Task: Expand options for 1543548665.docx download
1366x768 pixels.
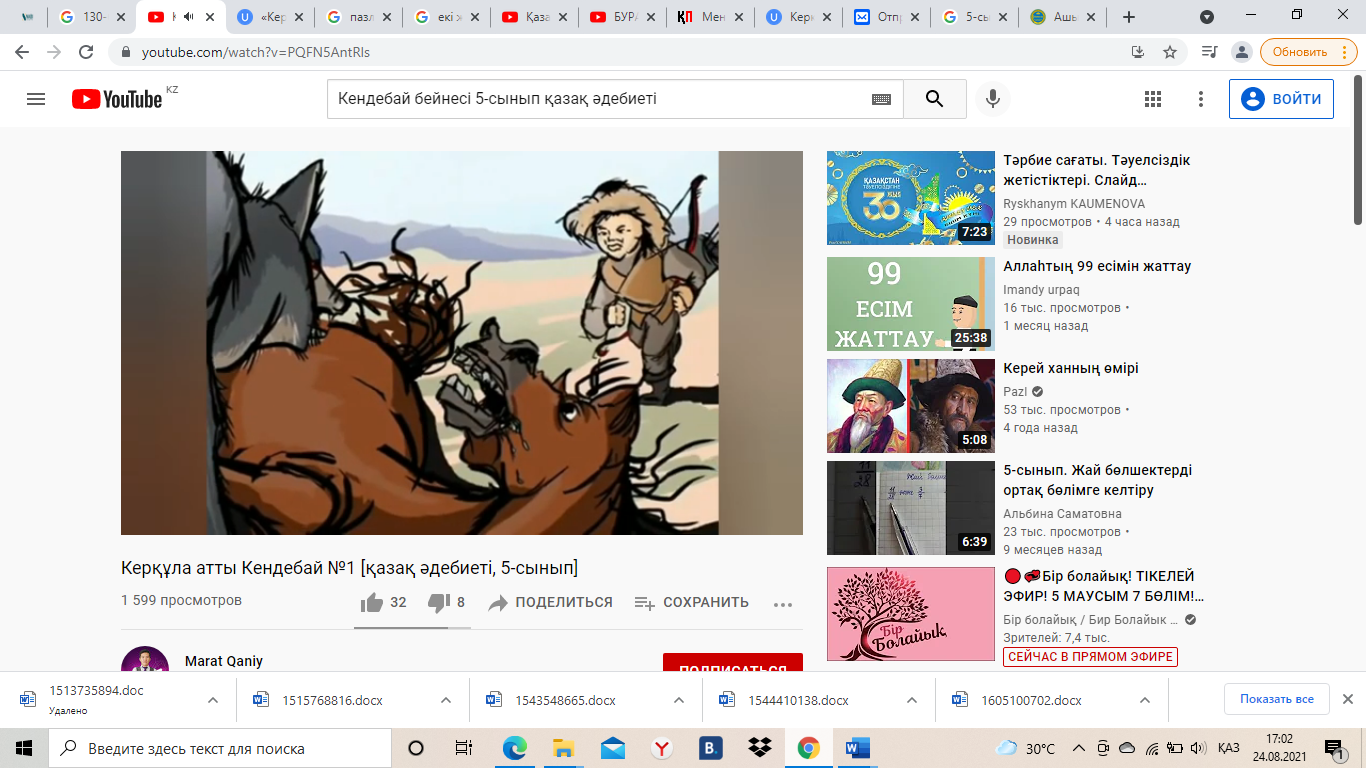Action: [x=679, y=700]
